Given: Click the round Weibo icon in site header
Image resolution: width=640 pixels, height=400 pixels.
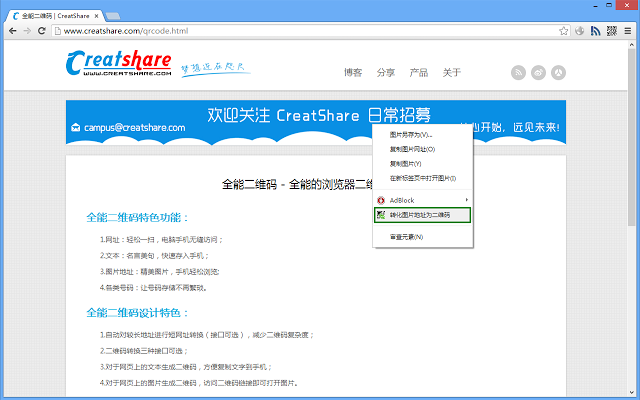Looking at the screenshot, I should (x=538, y=73).
